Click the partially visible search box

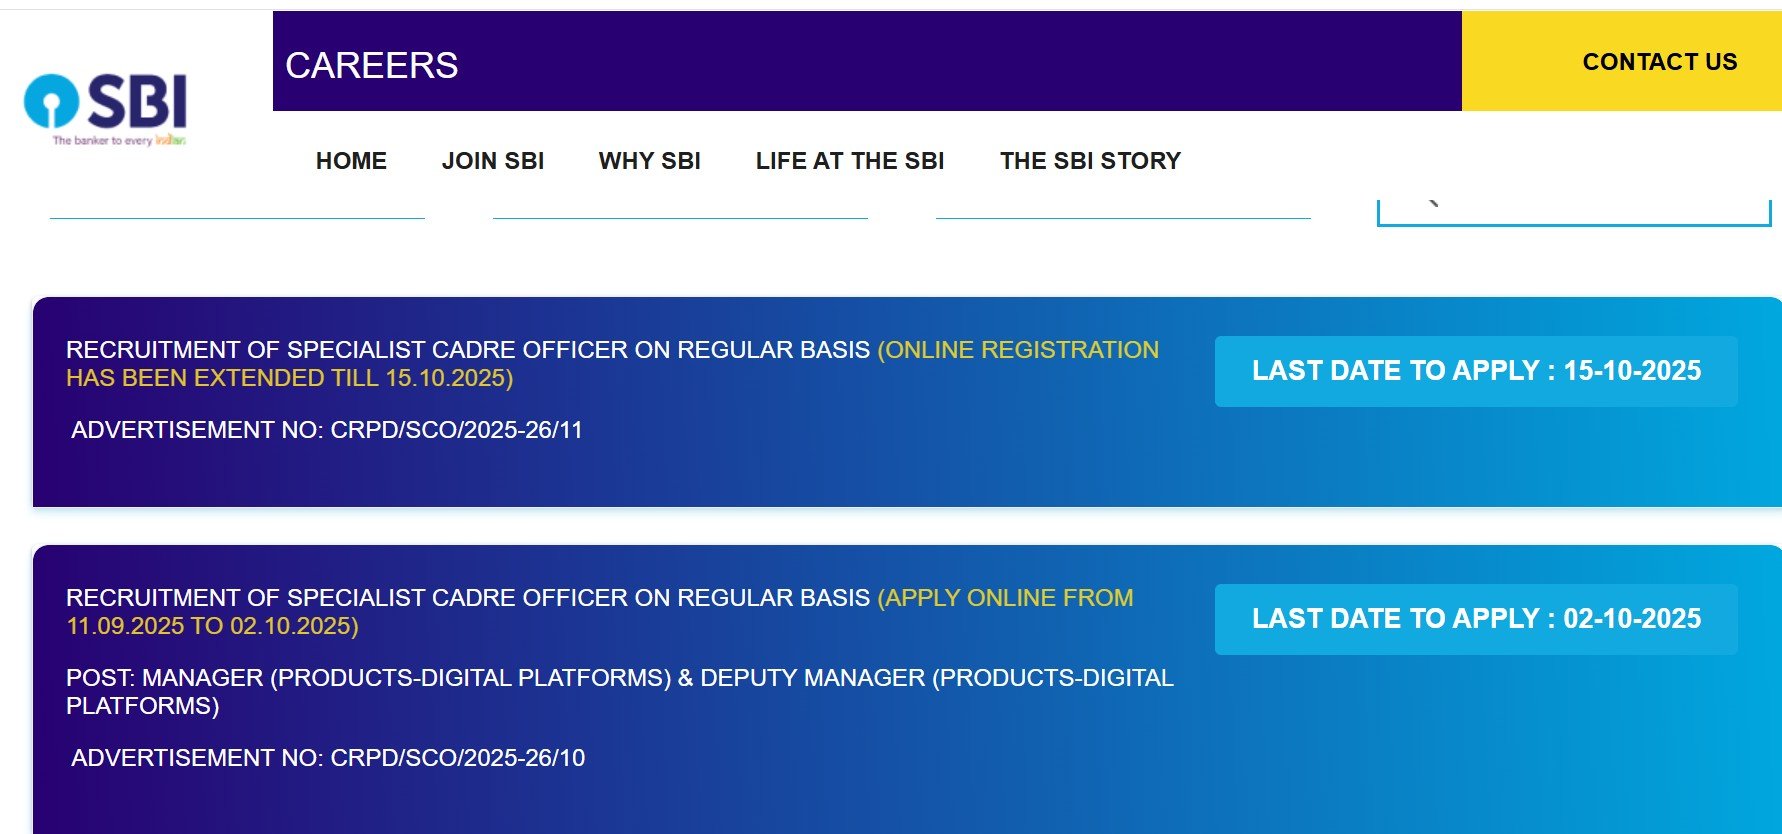click(x=1573, y=212)
